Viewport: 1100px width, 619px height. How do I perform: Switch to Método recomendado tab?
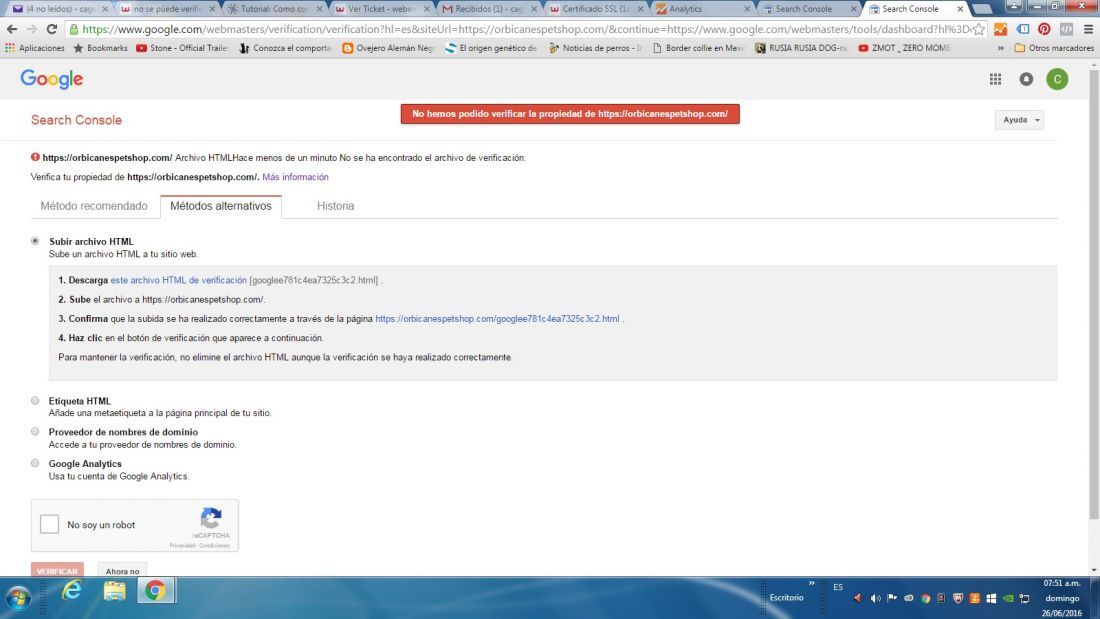coord(94,206)
